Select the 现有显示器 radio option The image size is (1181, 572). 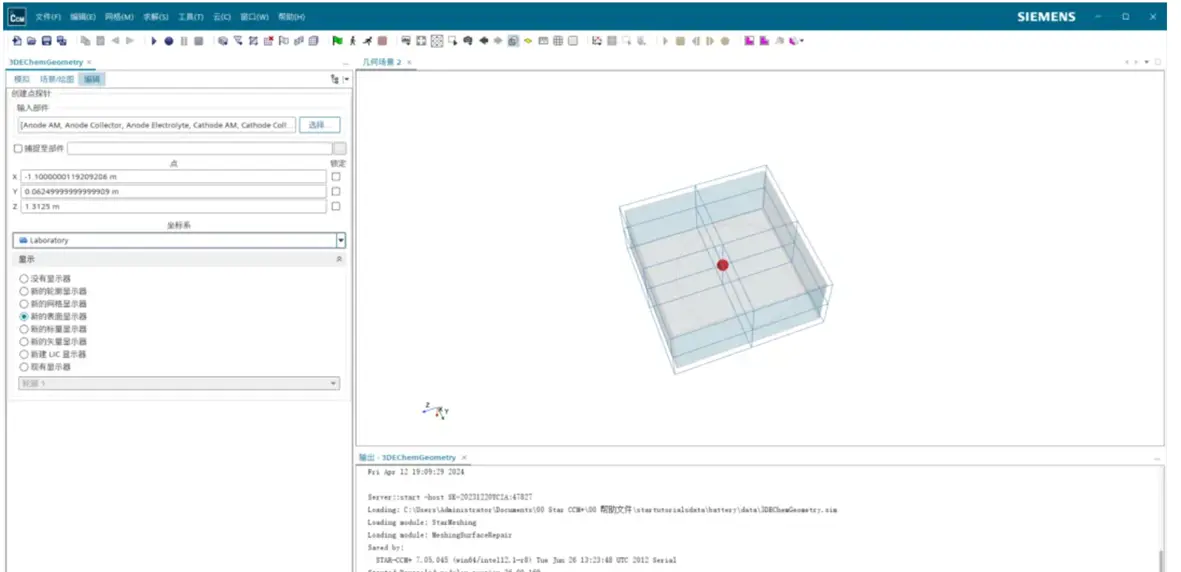click(x=24, y=367)
